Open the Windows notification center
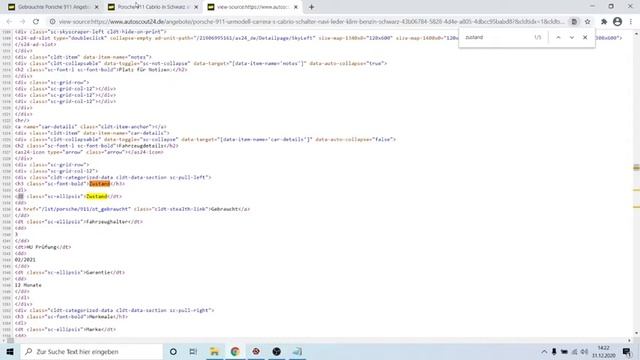This screenshot has height=360, width=640. click(627, 351)
